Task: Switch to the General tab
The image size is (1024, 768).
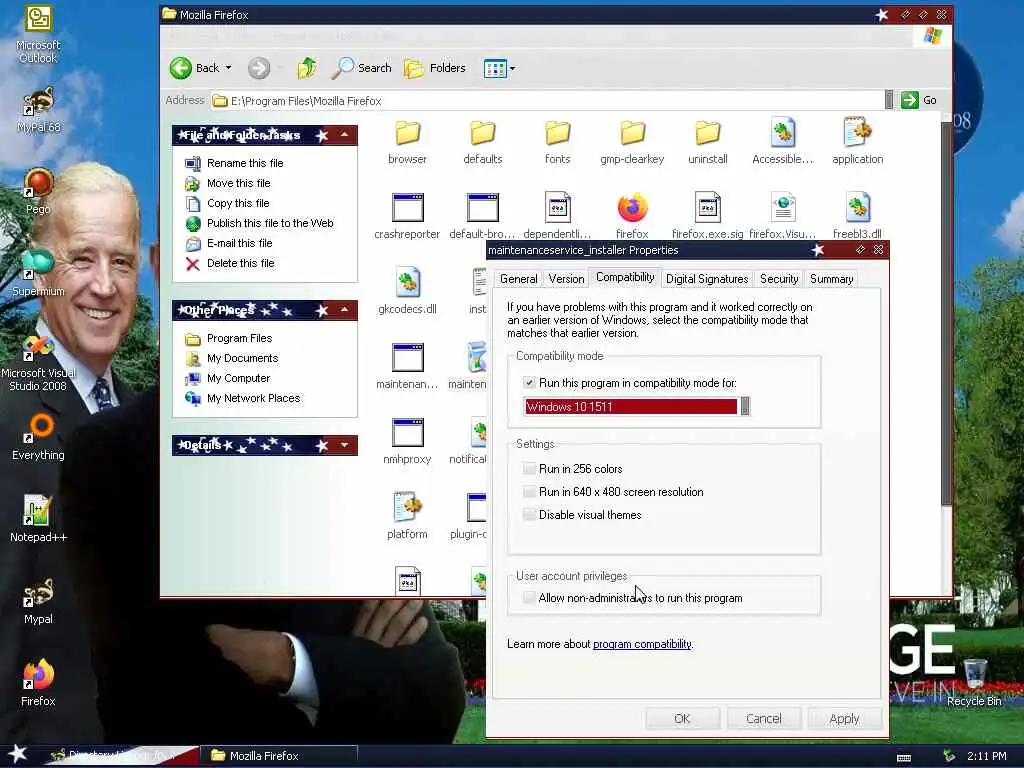Action: coord(519,279)
